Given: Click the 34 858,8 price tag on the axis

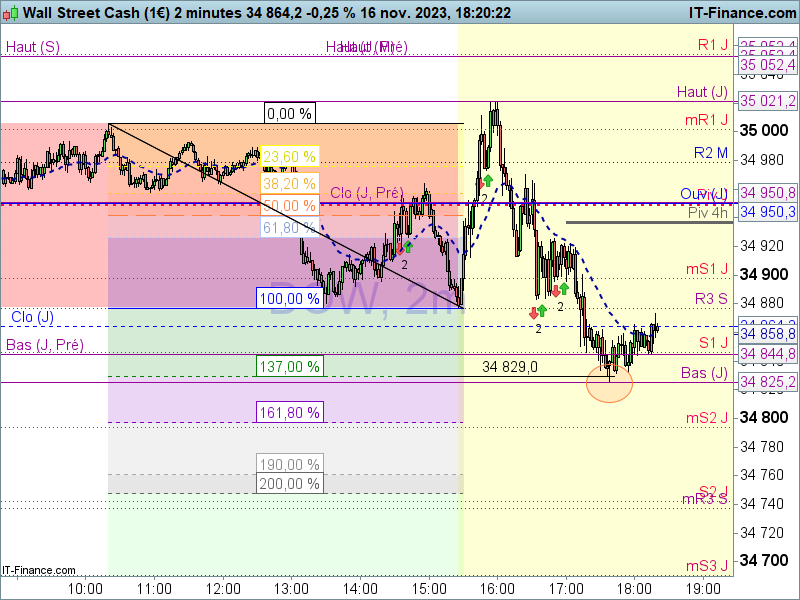Looking at the screenshot, I should [767, 334].
